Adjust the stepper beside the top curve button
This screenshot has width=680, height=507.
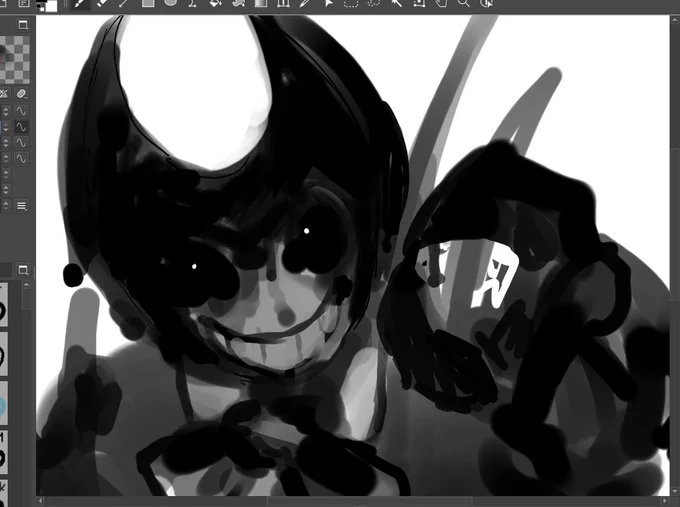coord(6,111)
